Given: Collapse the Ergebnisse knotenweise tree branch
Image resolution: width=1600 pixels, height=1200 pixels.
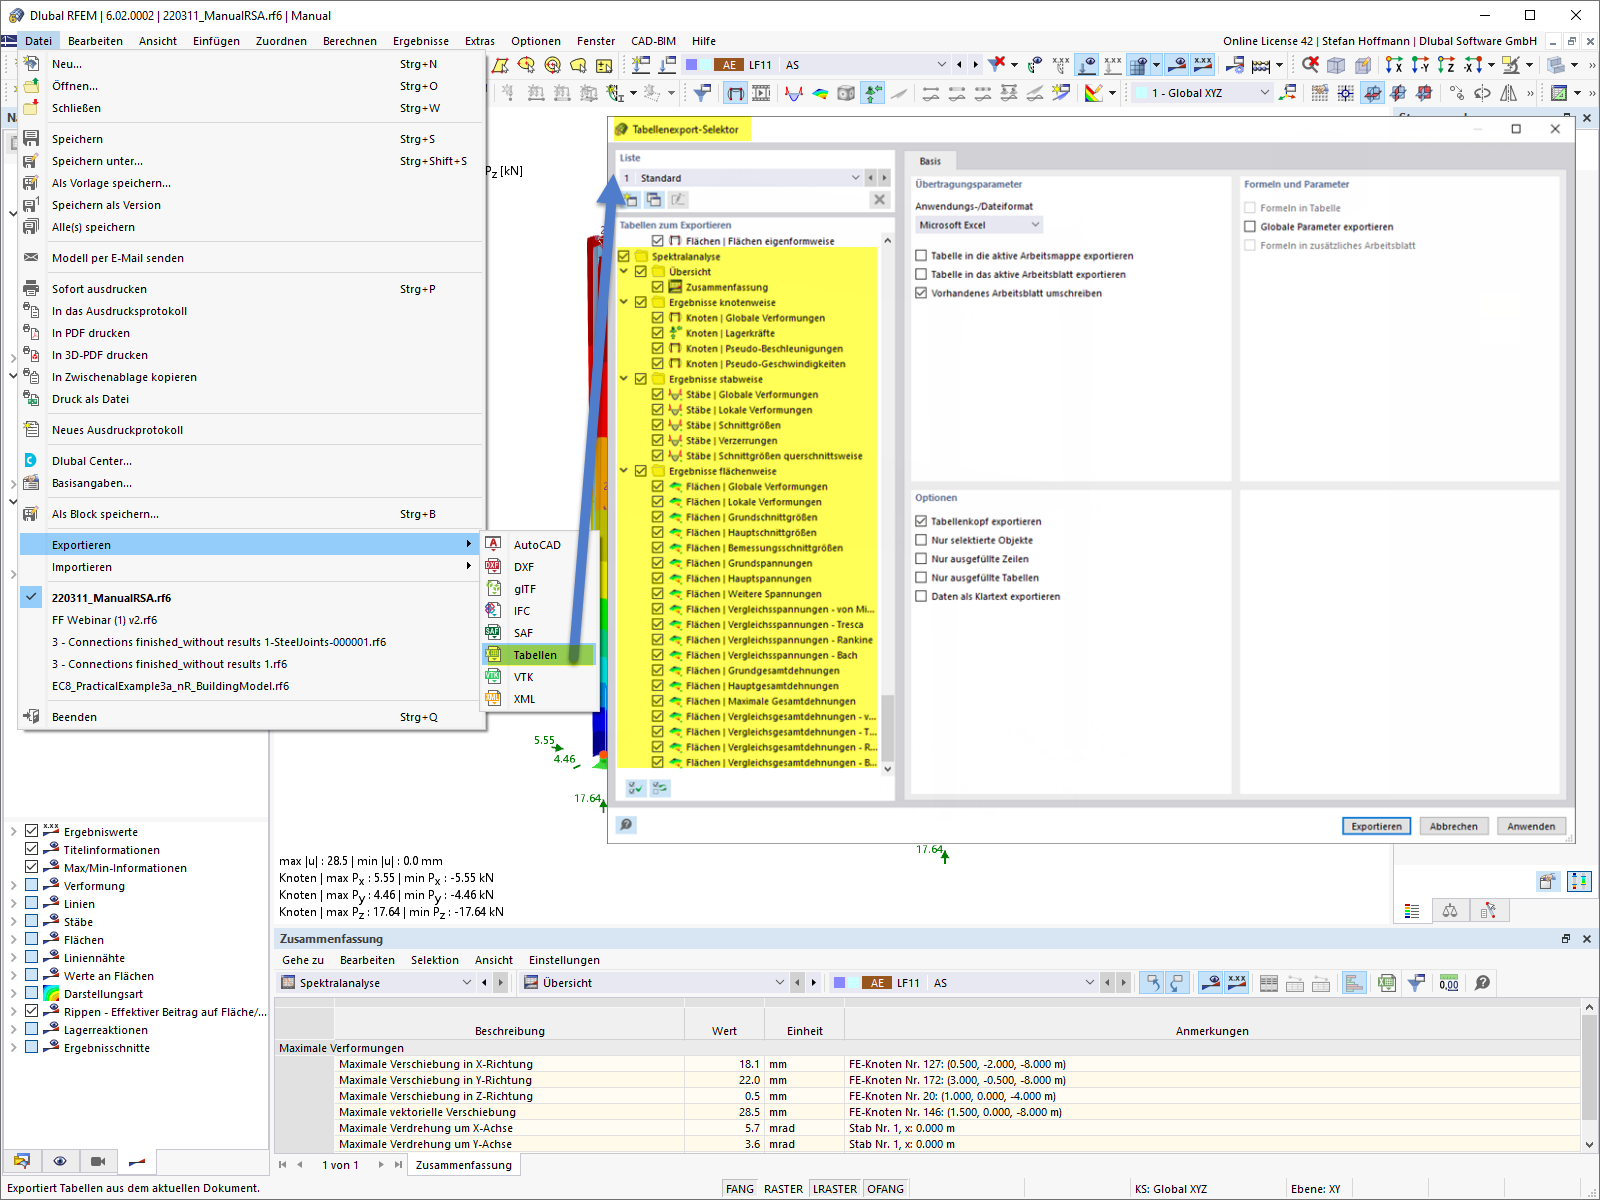Looking at the screenshot, I should (624, 301).
